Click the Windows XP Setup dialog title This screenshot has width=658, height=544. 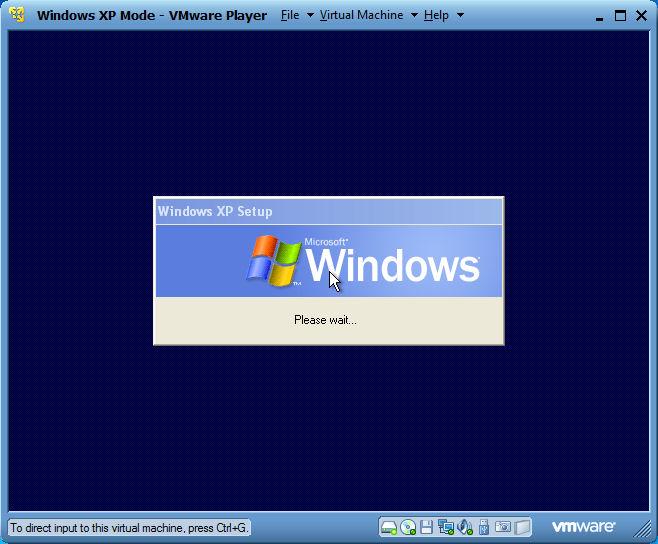215,211
